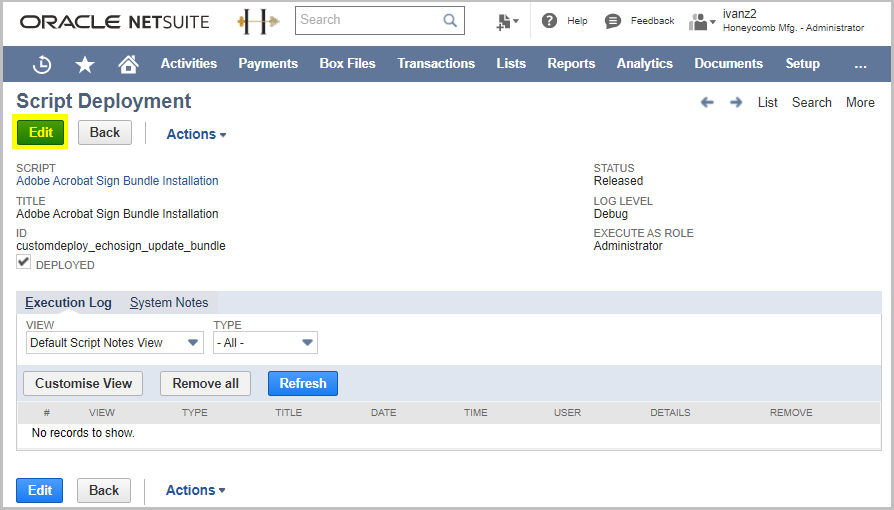Click the green Edit button at top
The height and width of the screenshot is (510, 894).
coord(40,132)
